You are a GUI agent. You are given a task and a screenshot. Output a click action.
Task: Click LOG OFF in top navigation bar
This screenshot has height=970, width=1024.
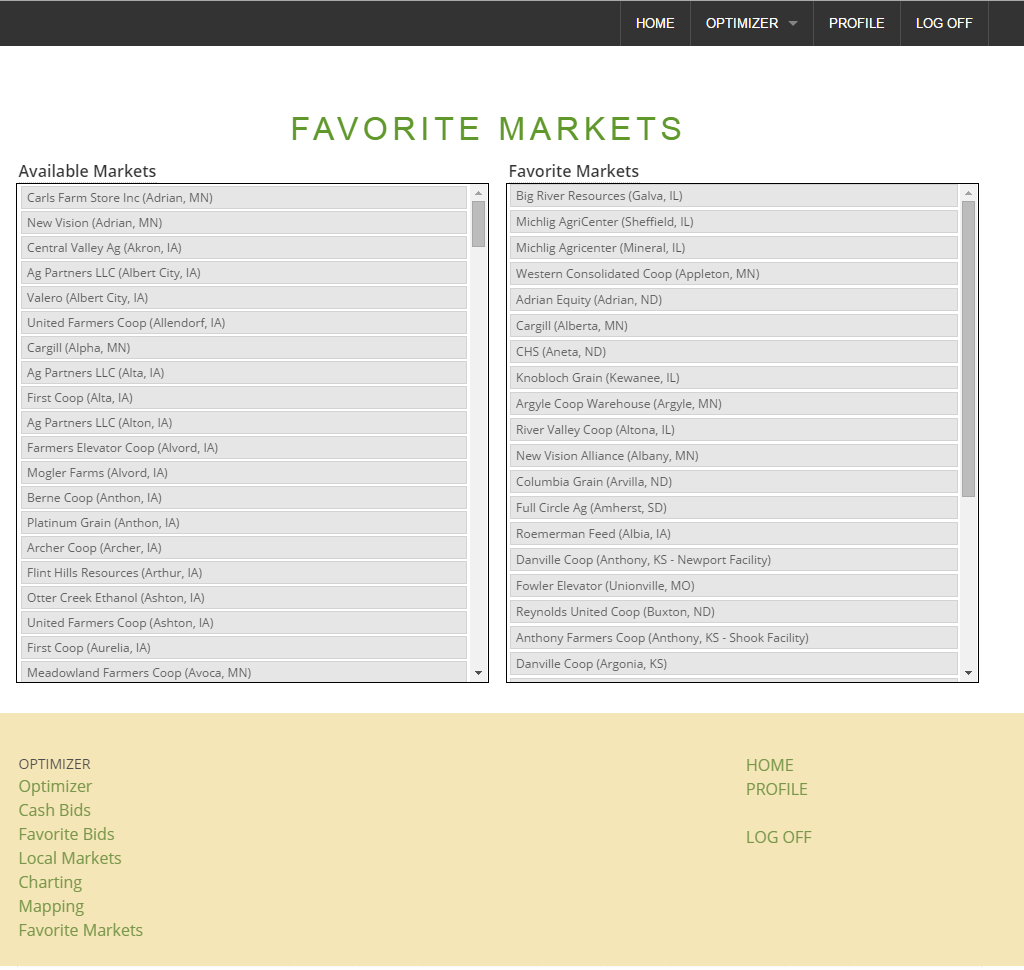click(944, 24)
